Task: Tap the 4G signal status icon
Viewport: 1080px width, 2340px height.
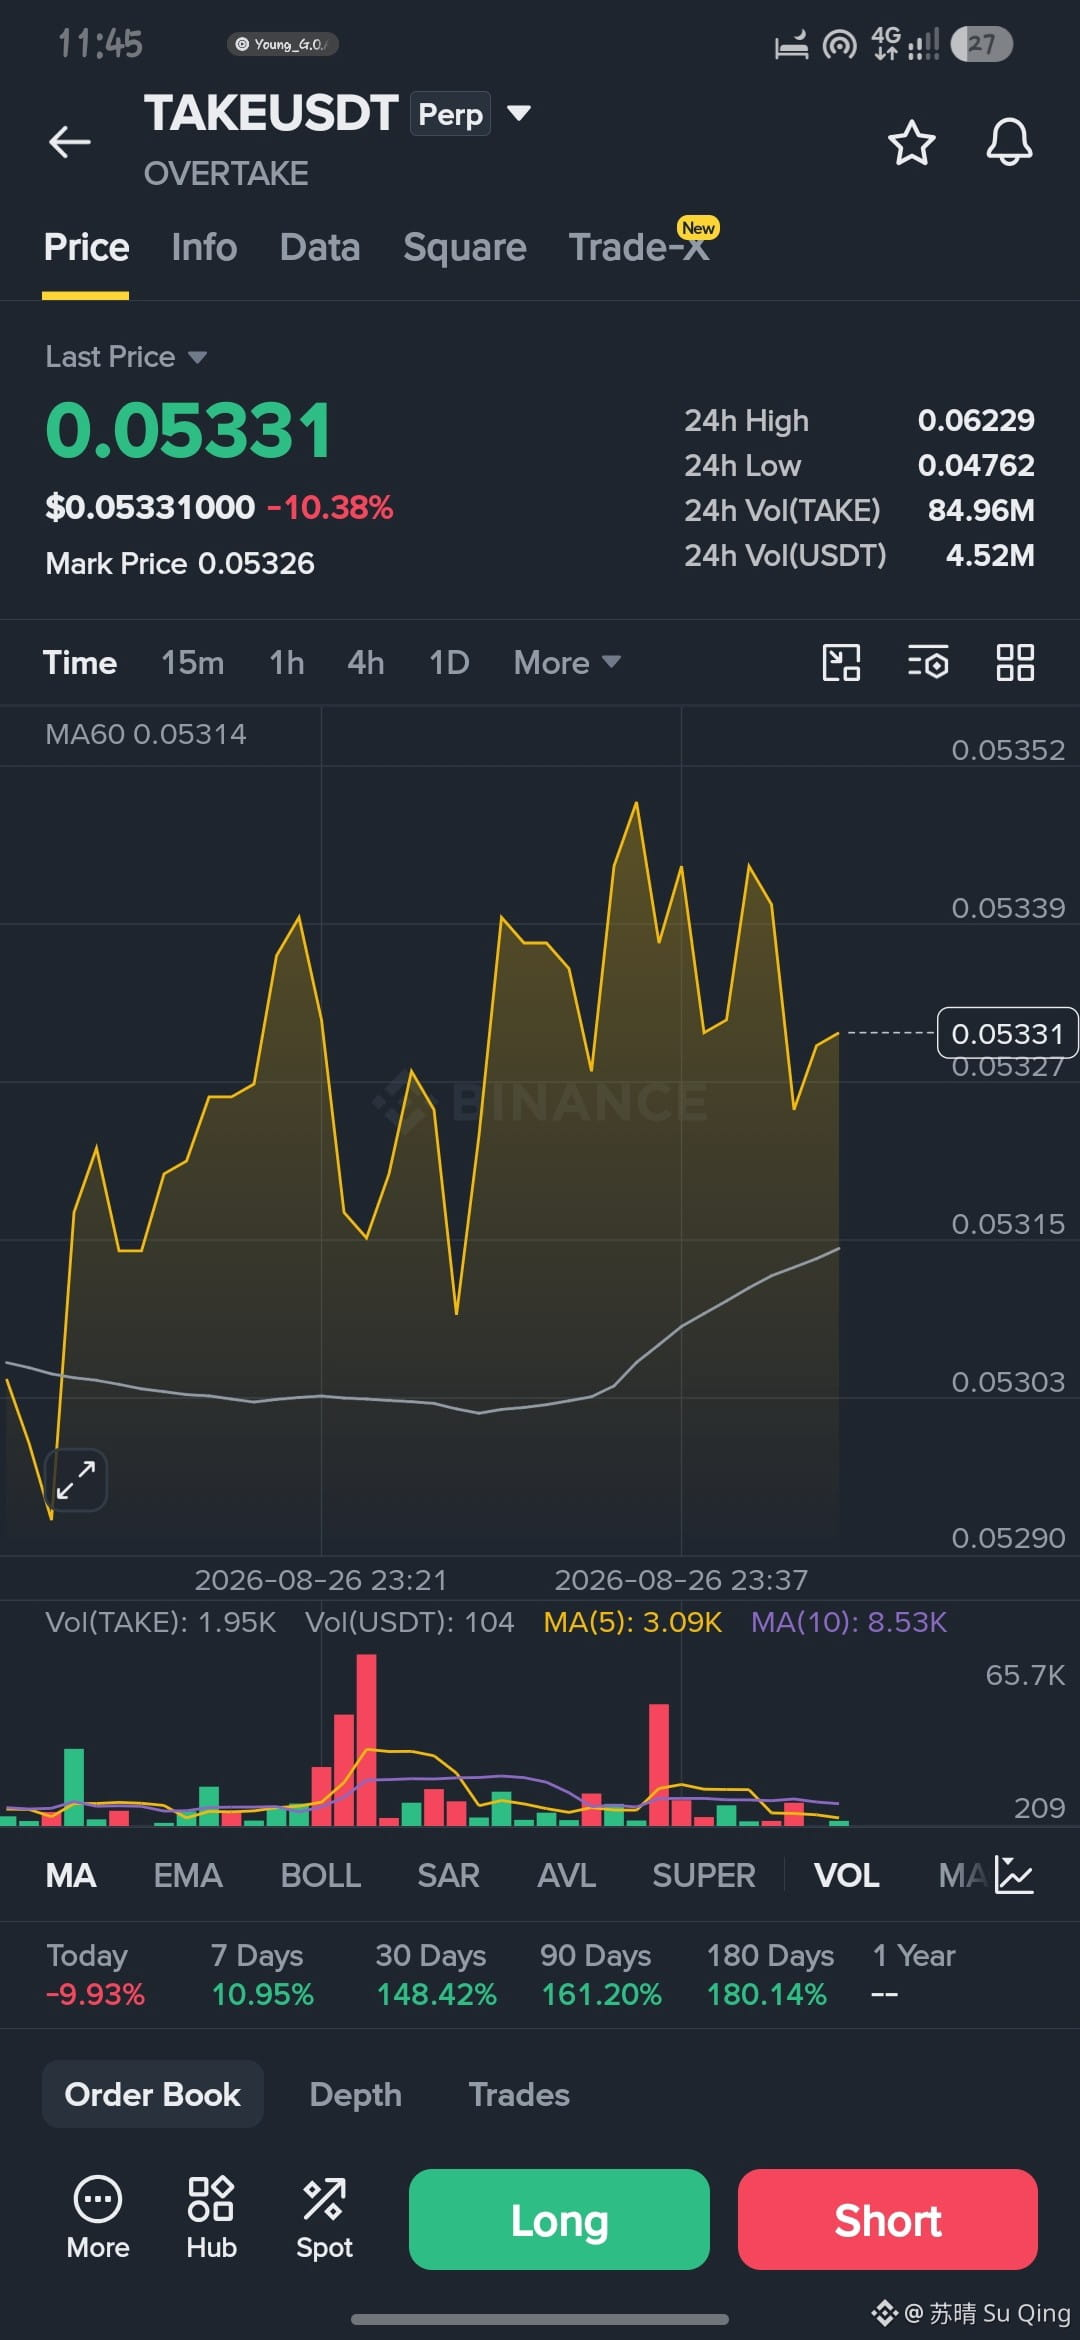Action: pyautogui.click(x=905, y=44)
